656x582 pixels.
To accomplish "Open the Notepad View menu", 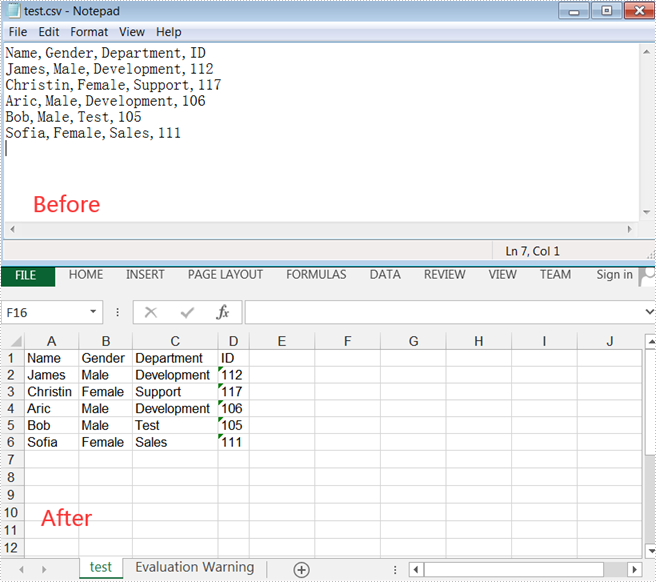I will (132, 32).
